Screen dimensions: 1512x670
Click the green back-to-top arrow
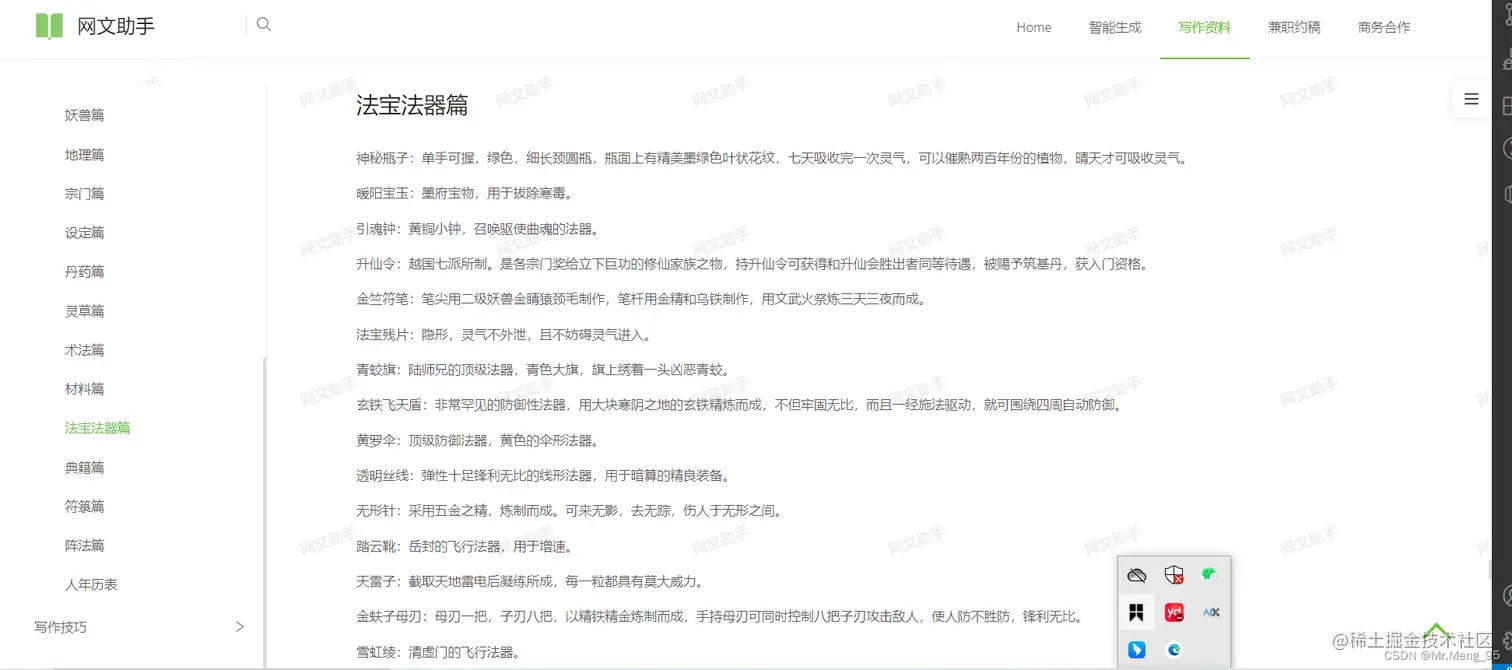pyautogui.click(x=1437, y=630)
